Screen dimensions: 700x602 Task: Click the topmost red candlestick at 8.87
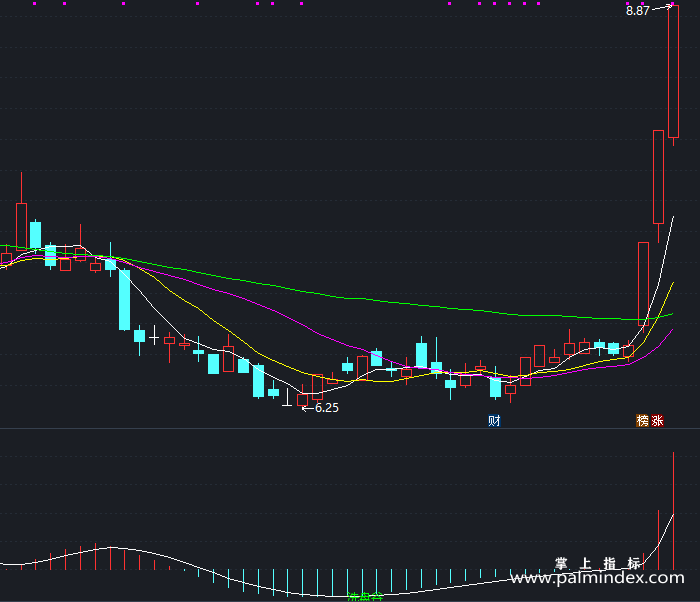pos(673,71)
